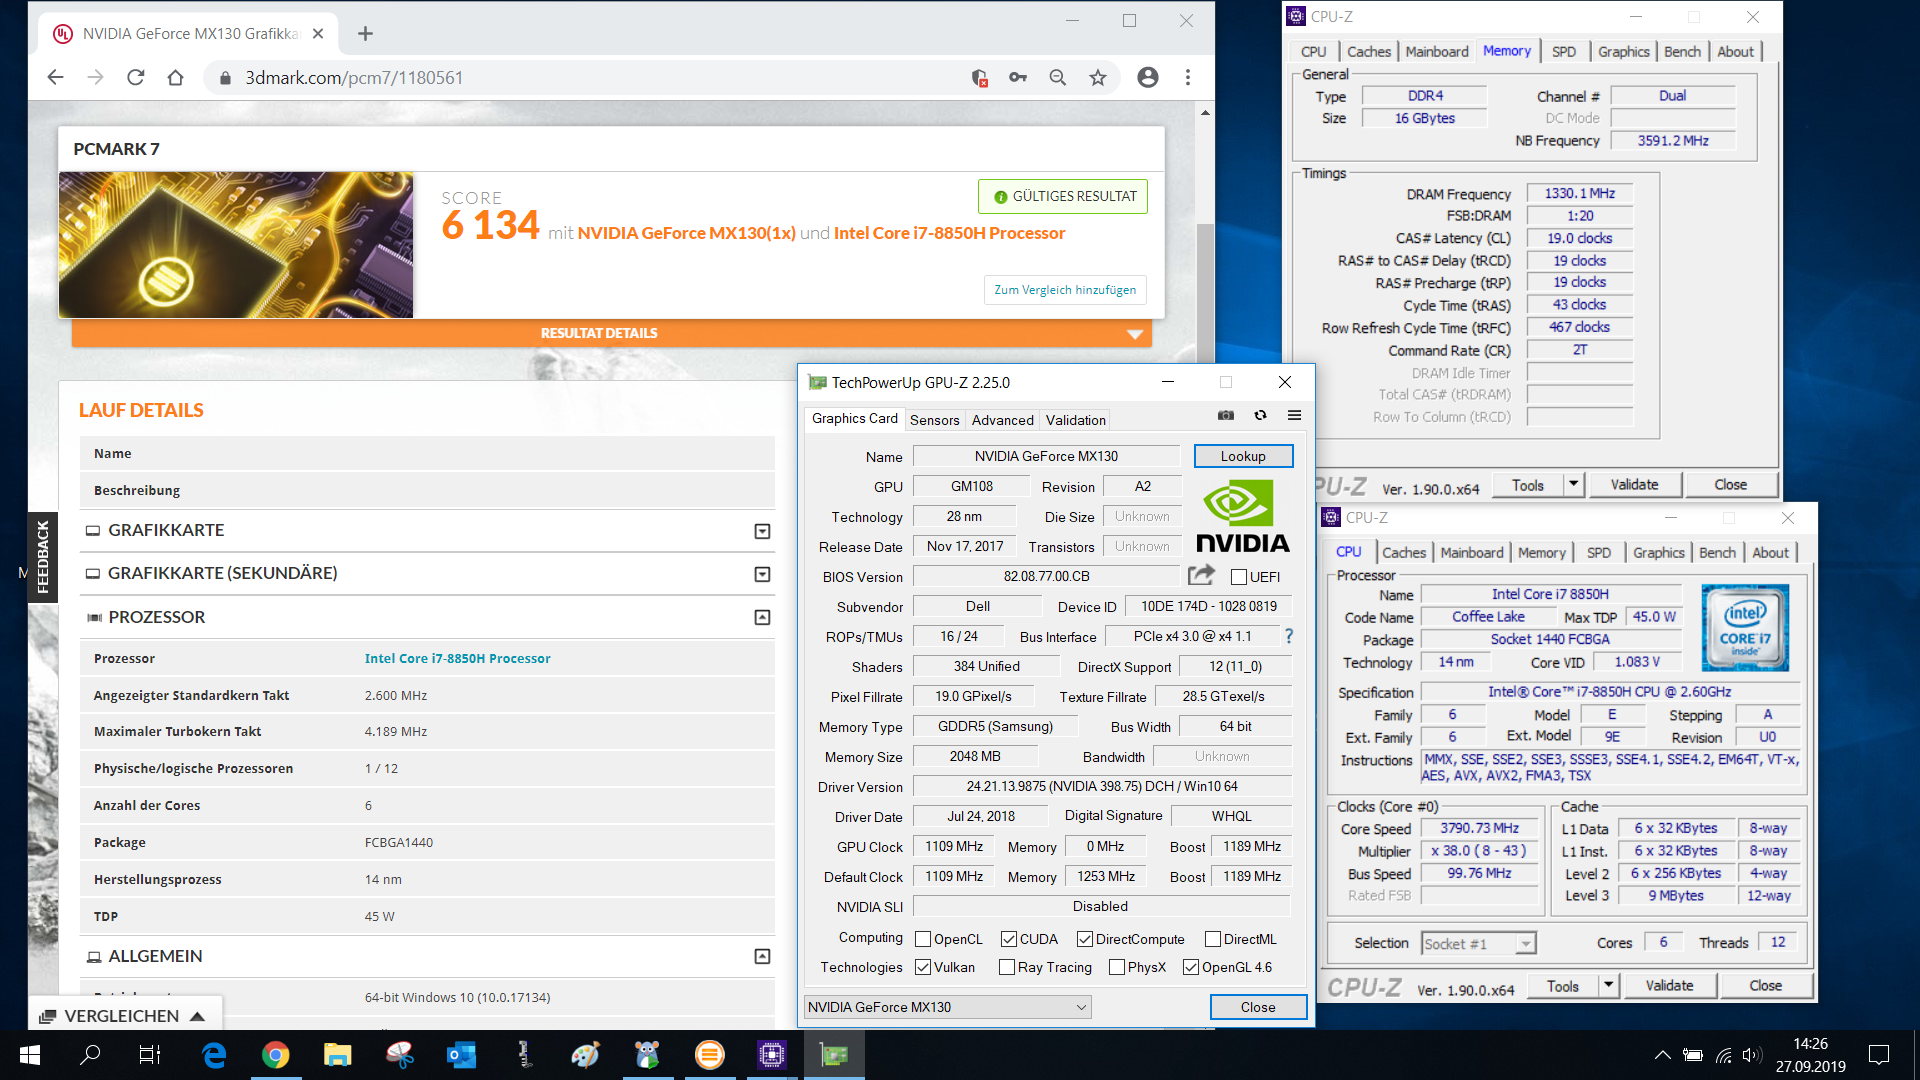
Task: Click CPU-Z taskbar icon
Action: click(771, 1055)
